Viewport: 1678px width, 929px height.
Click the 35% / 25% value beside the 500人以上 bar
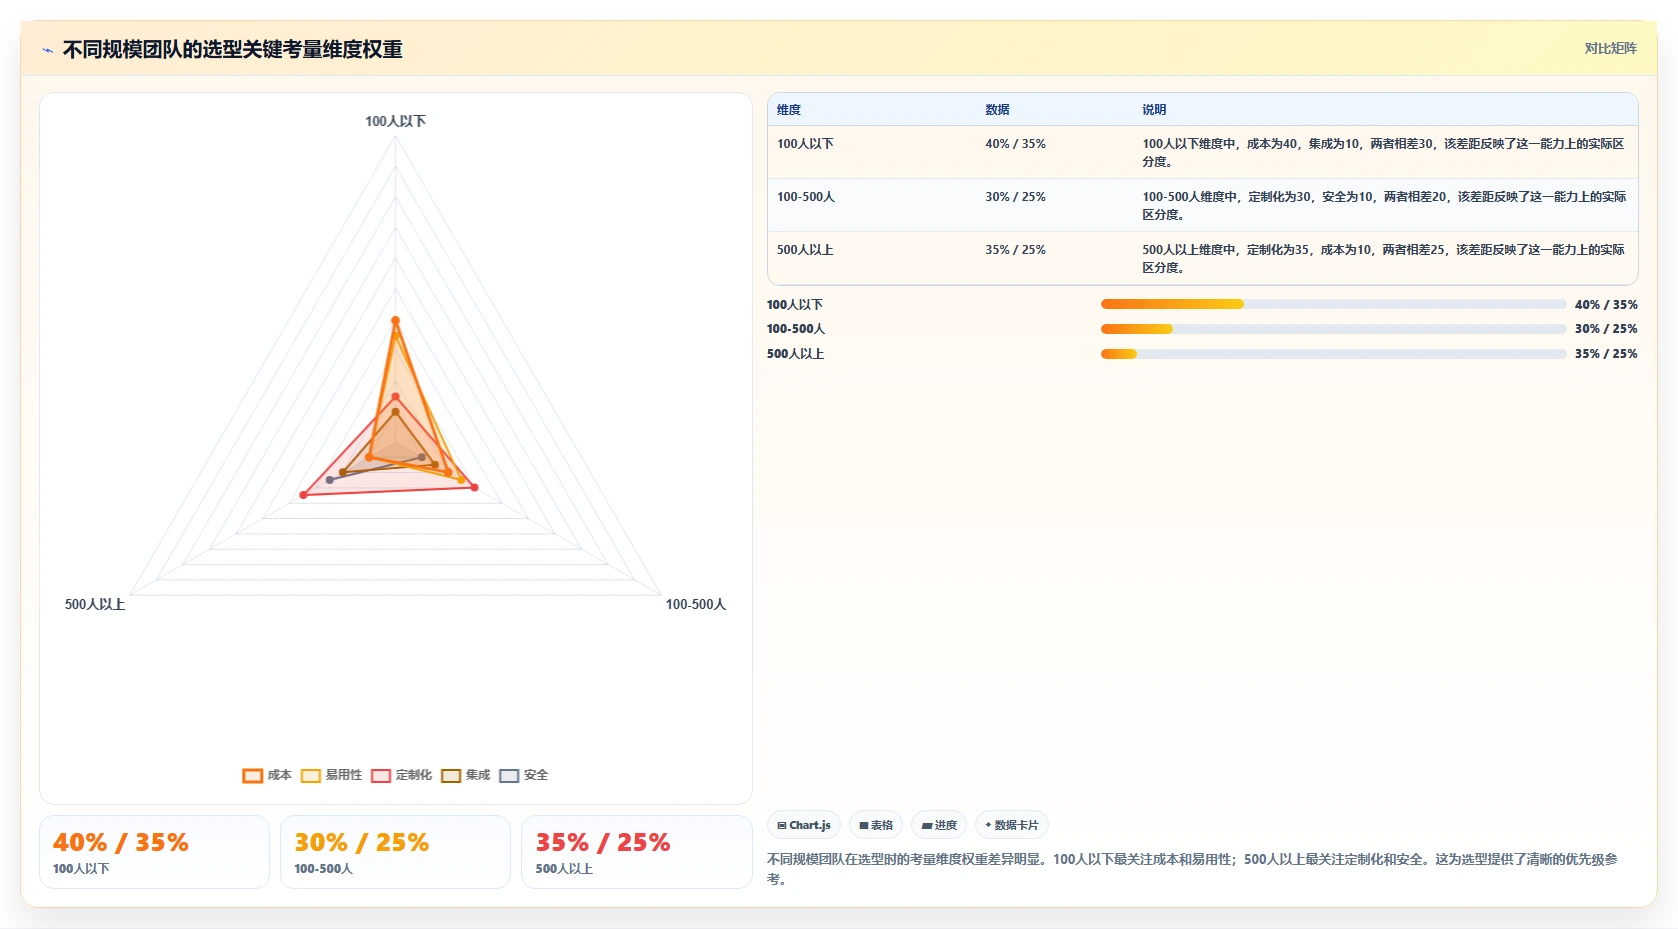1606,354
